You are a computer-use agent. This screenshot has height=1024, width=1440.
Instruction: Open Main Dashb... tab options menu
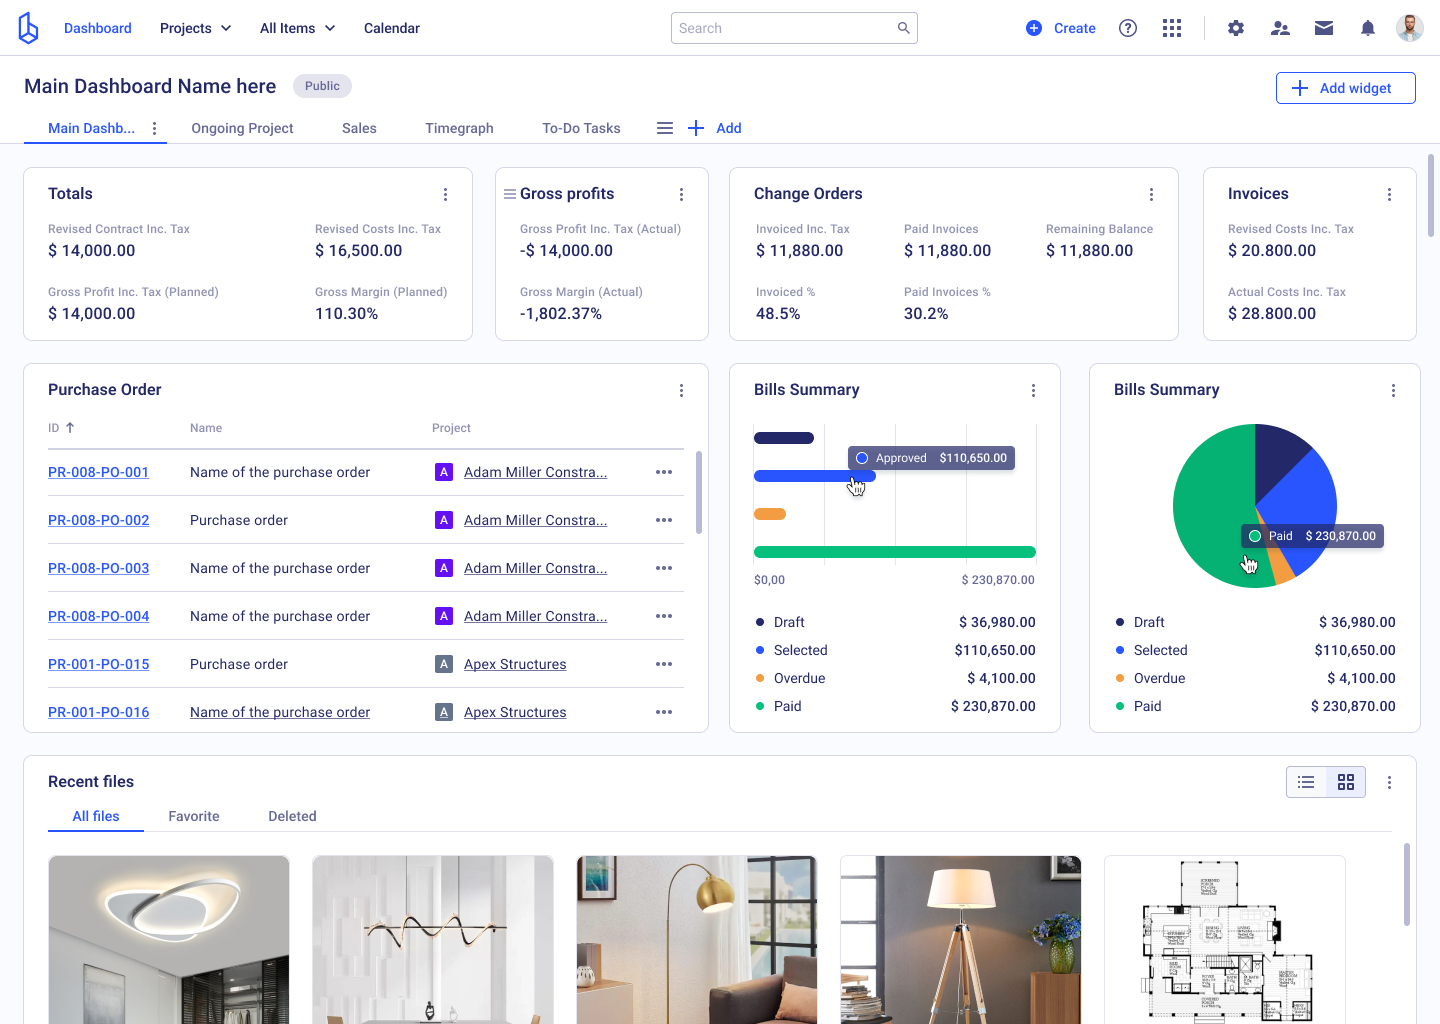click(154, 128)
